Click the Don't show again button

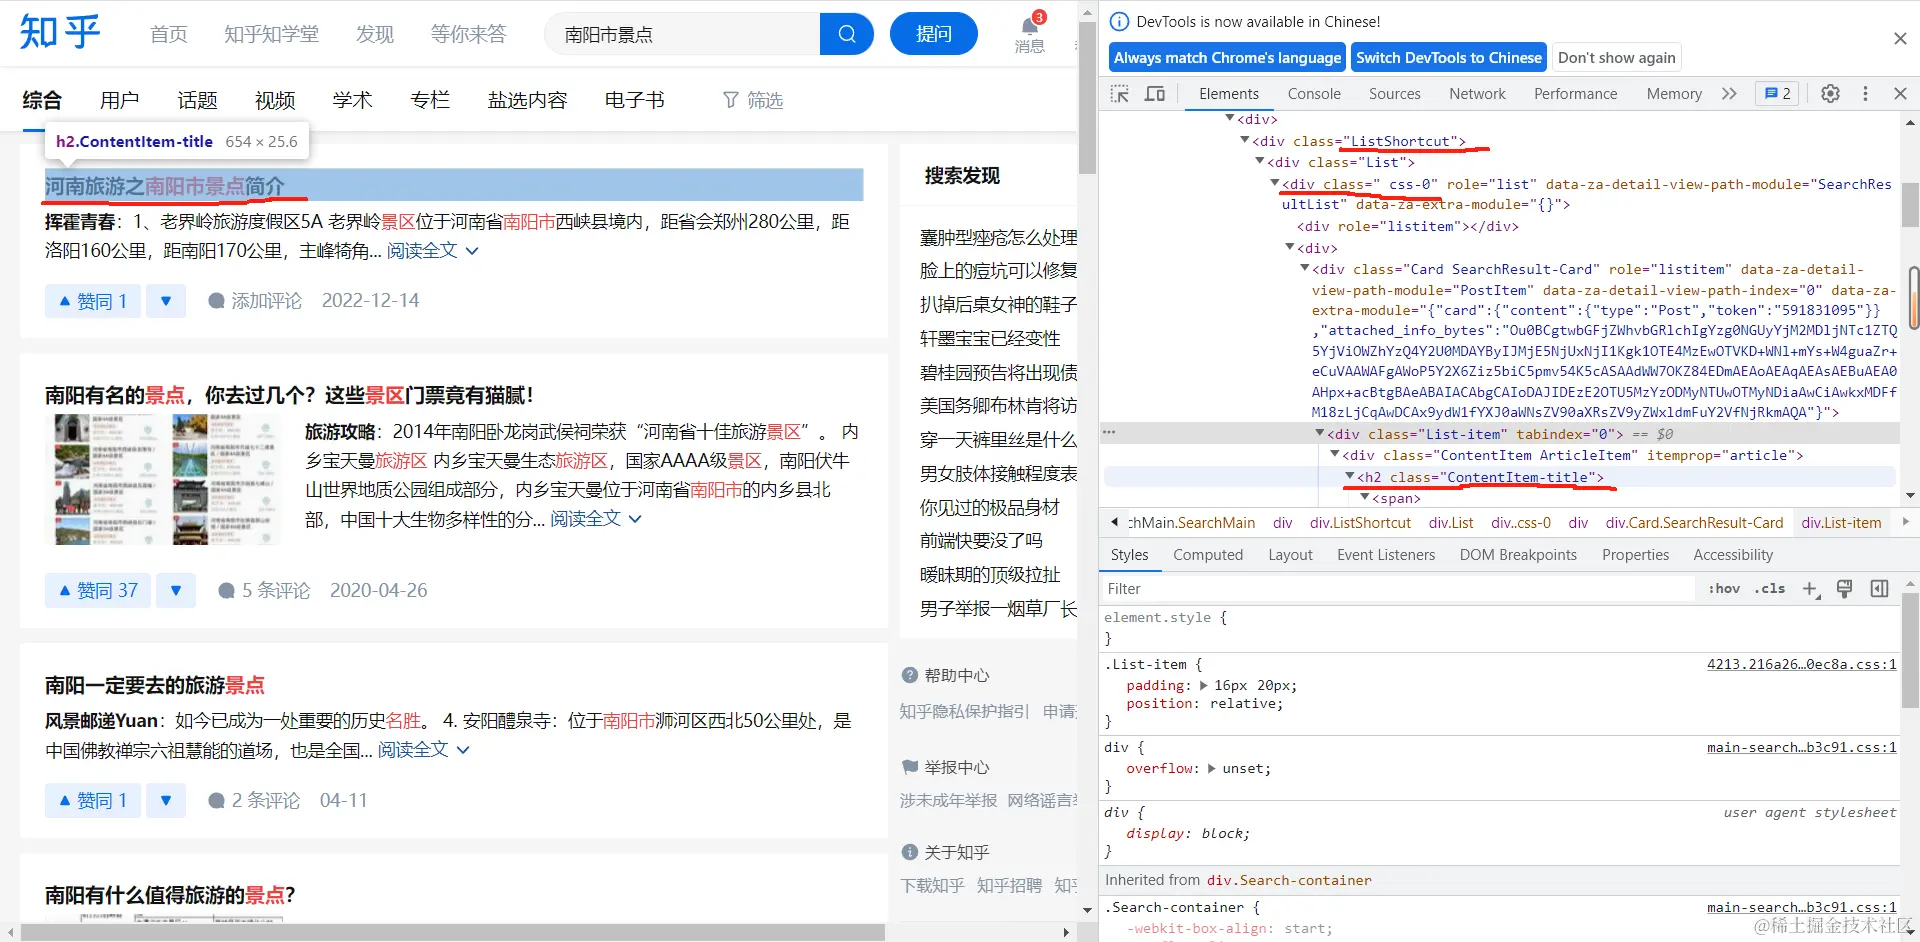pos(1616,58)
